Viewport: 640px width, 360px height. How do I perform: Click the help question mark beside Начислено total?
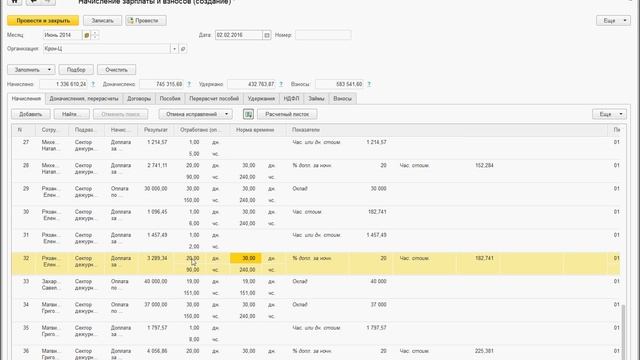coord(93,84)
